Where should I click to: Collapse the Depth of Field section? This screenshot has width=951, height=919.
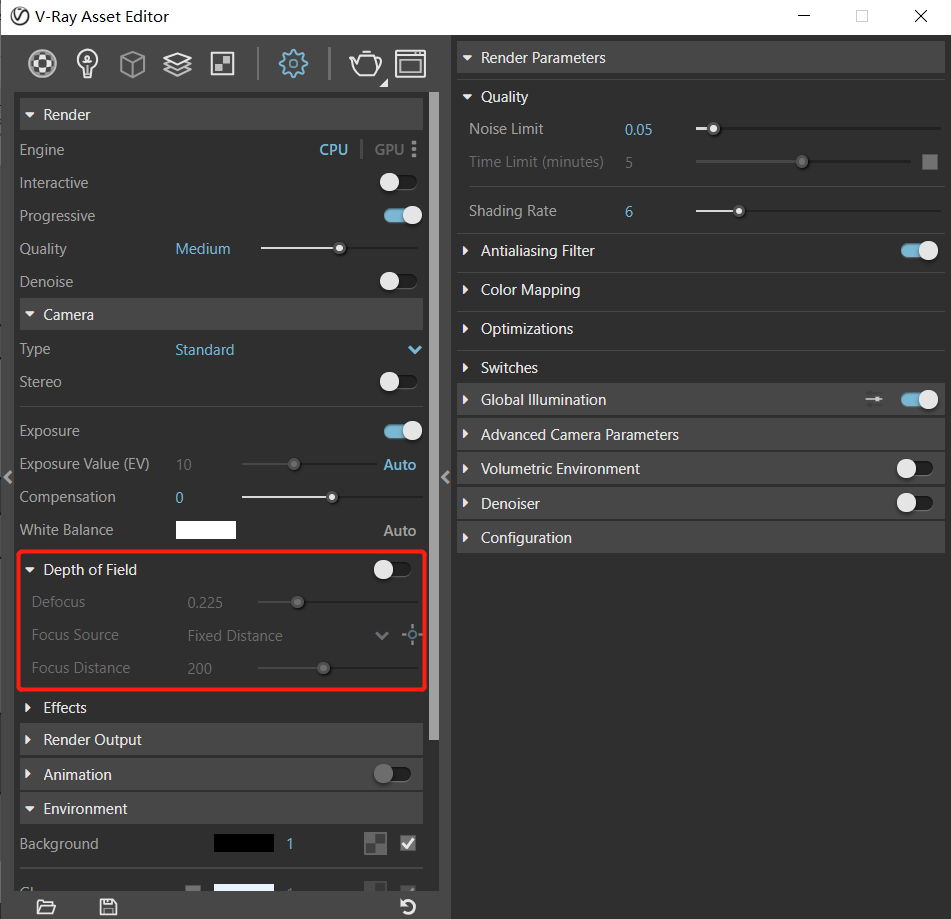pyautogui.click(x=30, y=570)
